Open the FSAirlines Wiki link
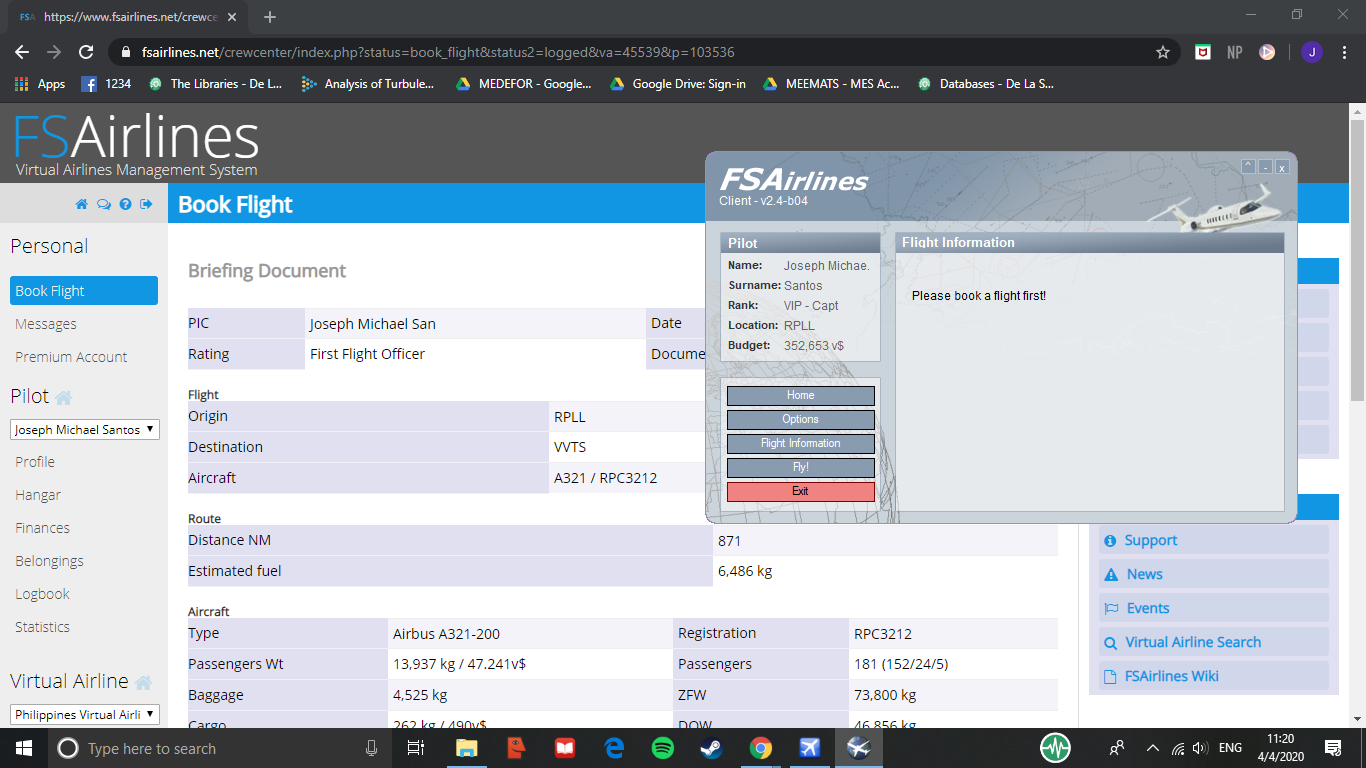 [x=1171, y=677]
